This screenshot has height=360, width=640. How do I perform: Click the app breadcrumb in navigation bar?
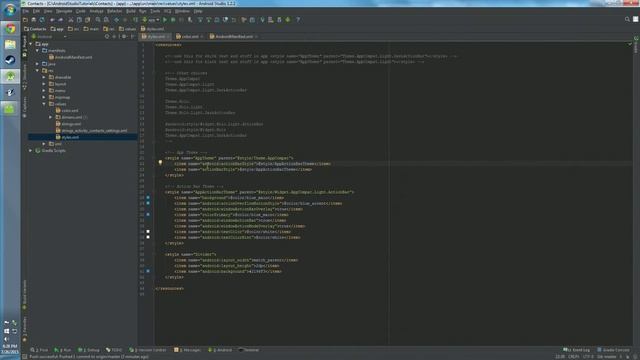(57, 29)
